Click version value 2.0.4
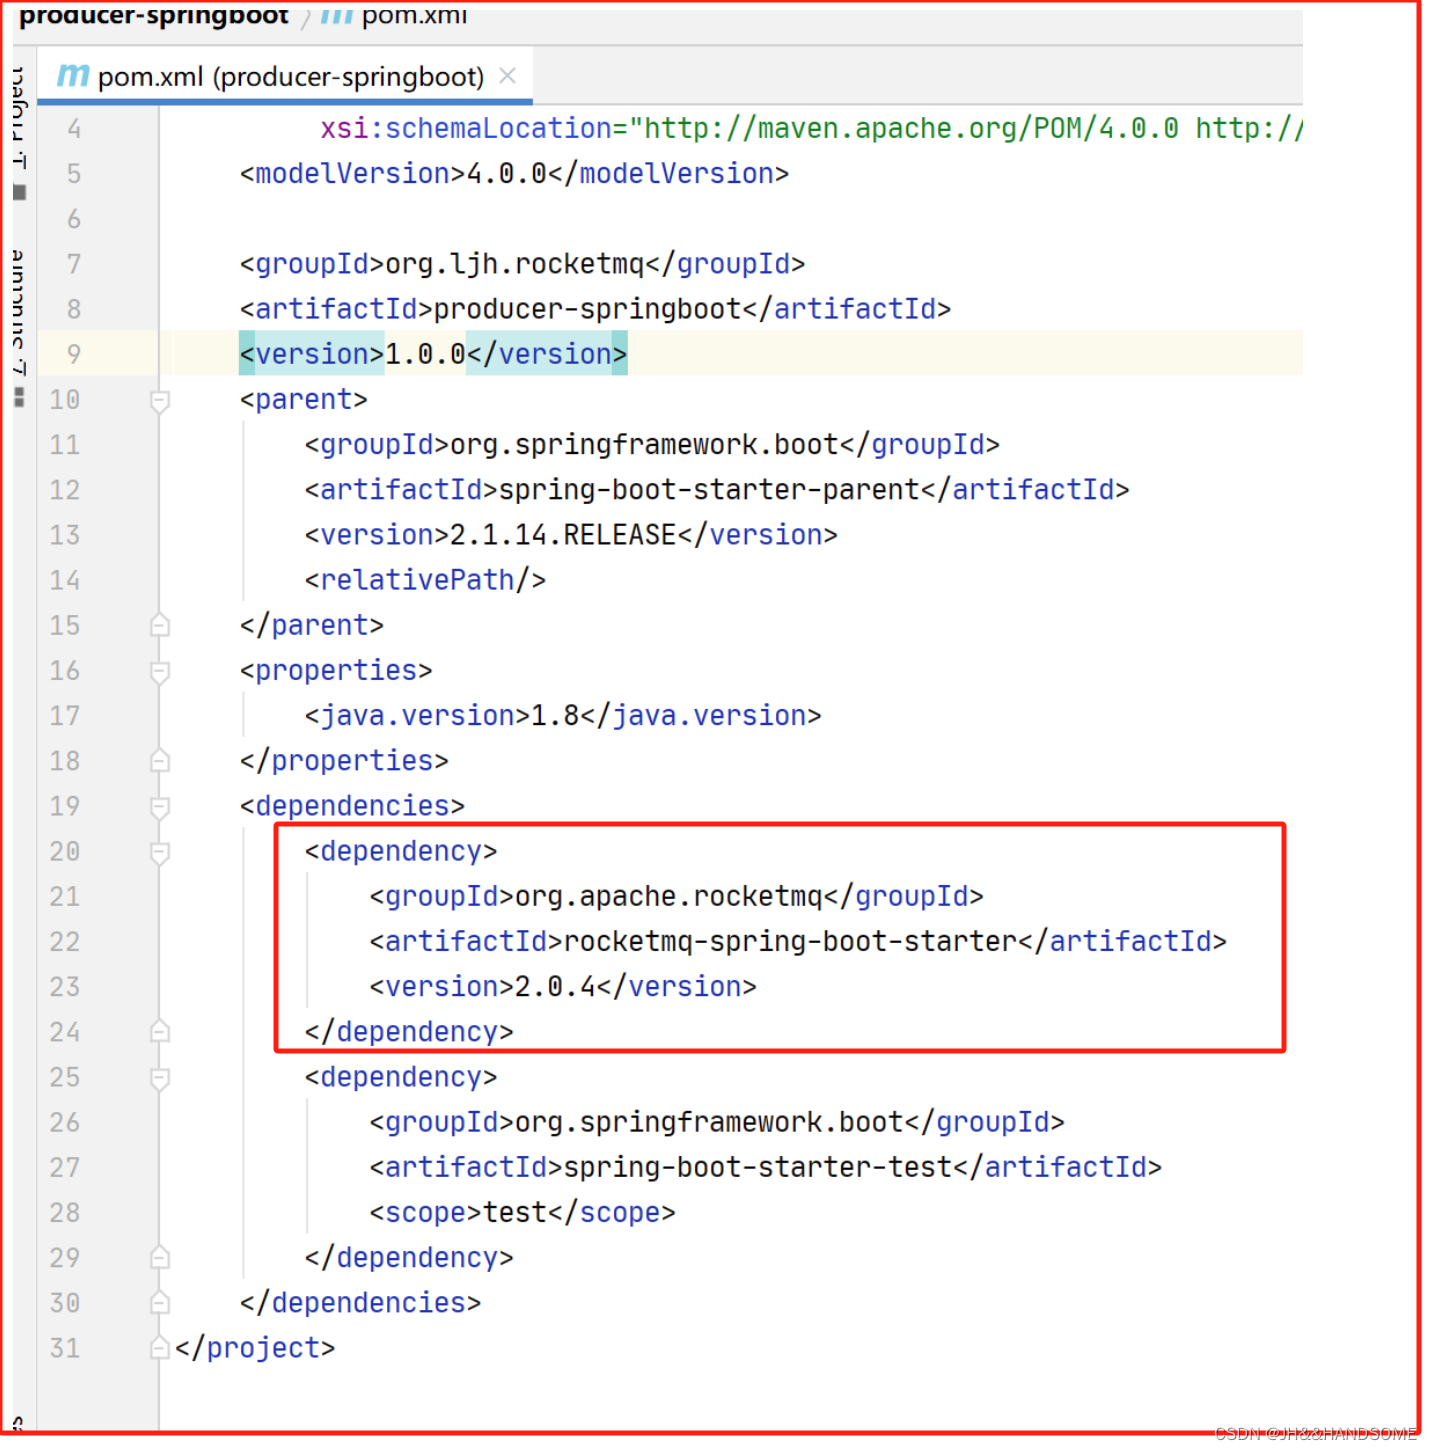Viewport: 1432px width, 1450px height. (555, 987)
